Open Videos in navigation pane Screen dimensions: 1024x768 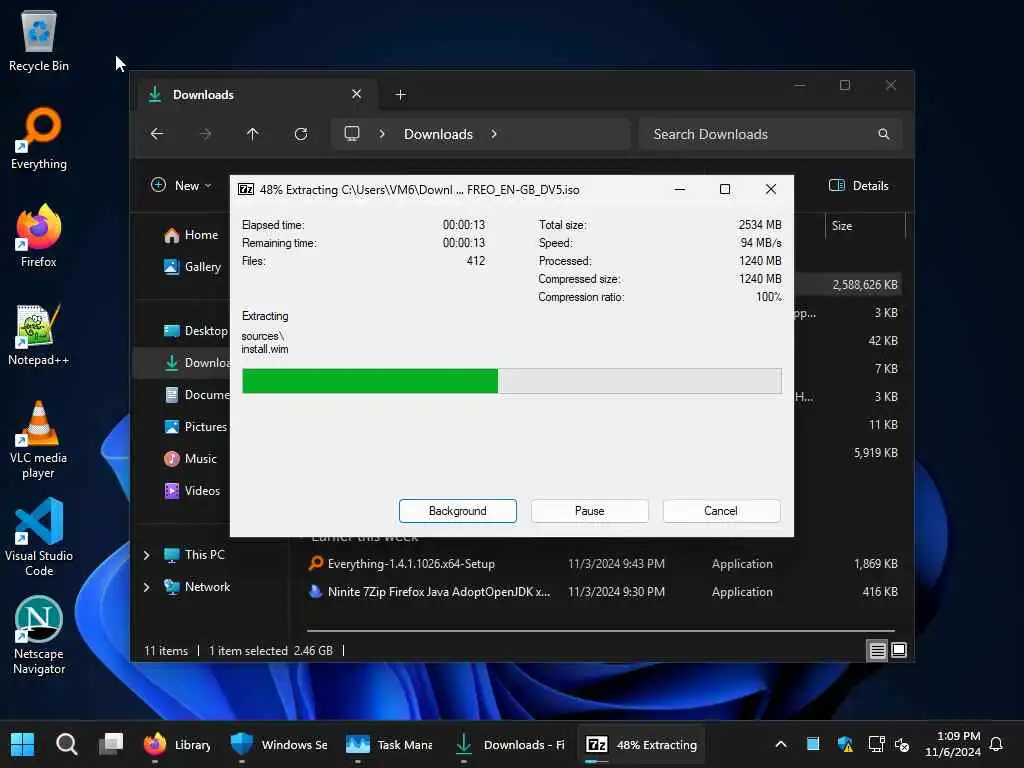pyautogui.click(x=192, y=490)
